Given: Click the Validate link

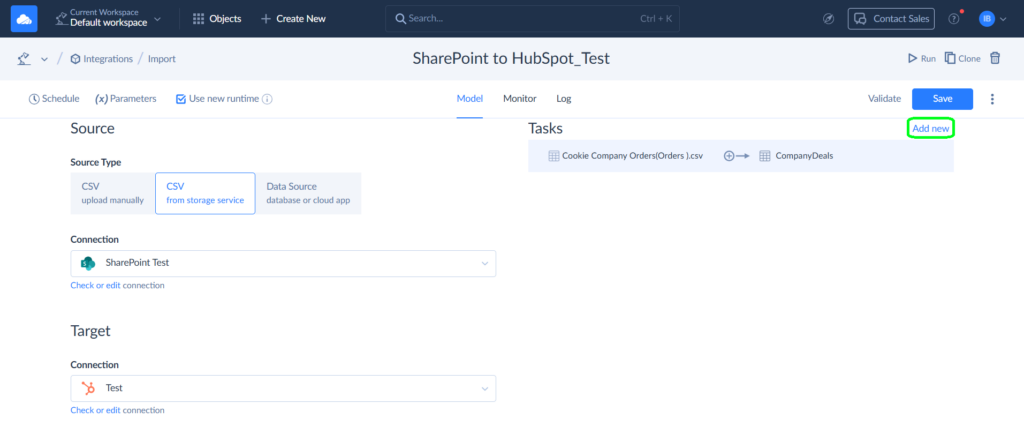Looking at the screenshot, I should point(884,99).
